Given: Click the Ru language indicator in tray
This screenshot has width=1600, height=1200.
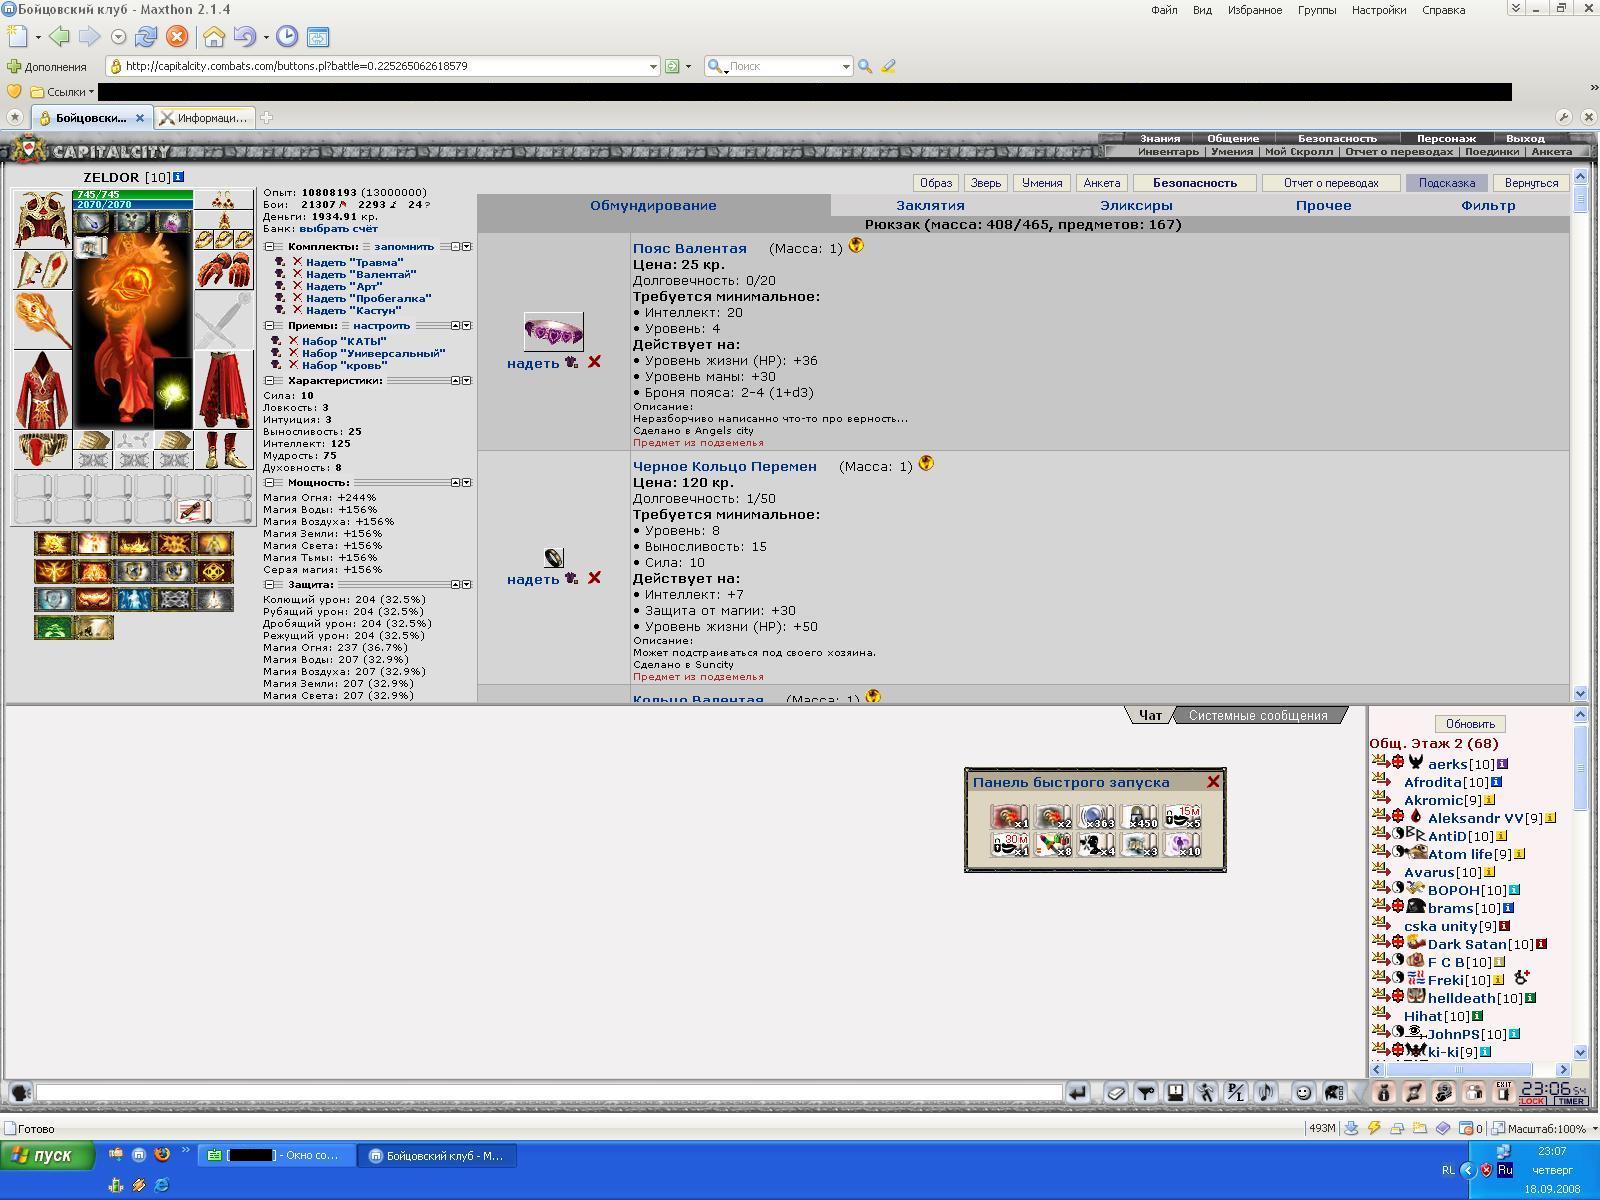Looking at the screenshot, I should [x=1505, y=1170].
